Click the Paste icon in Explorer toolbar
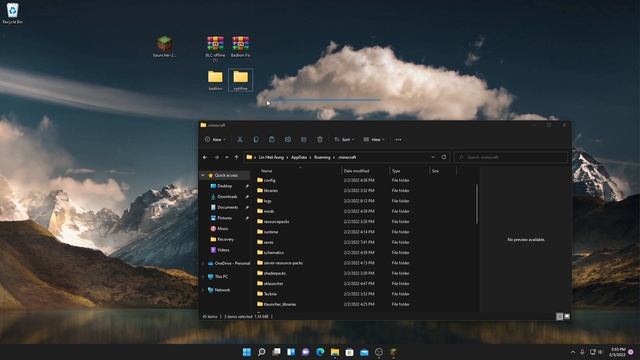 point(272,140)
